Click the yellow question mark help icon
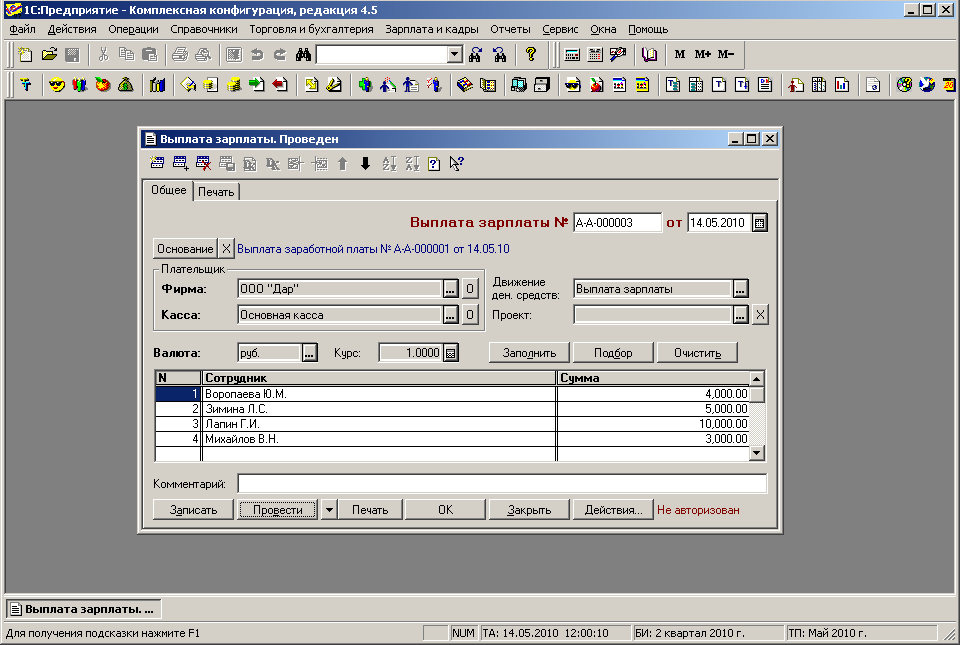 coord(531,54)
